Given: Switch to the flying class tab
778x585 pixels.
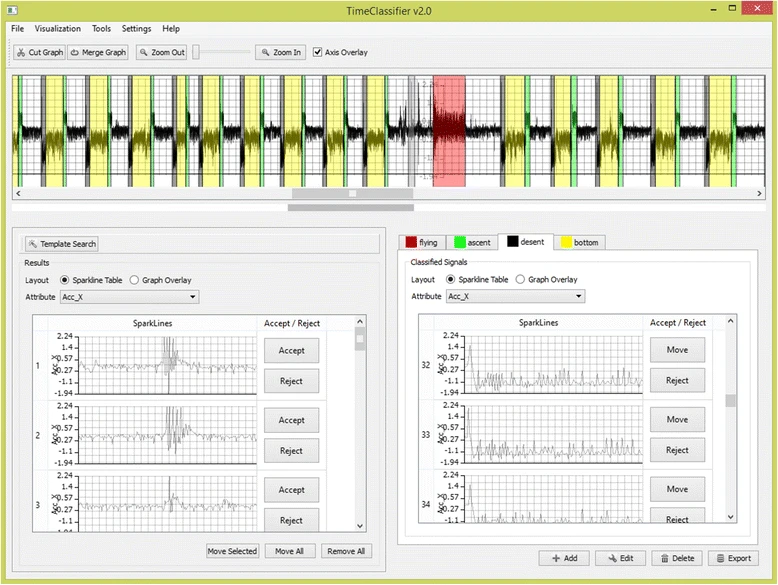Looking at the screenshot, I should [422, 242].
